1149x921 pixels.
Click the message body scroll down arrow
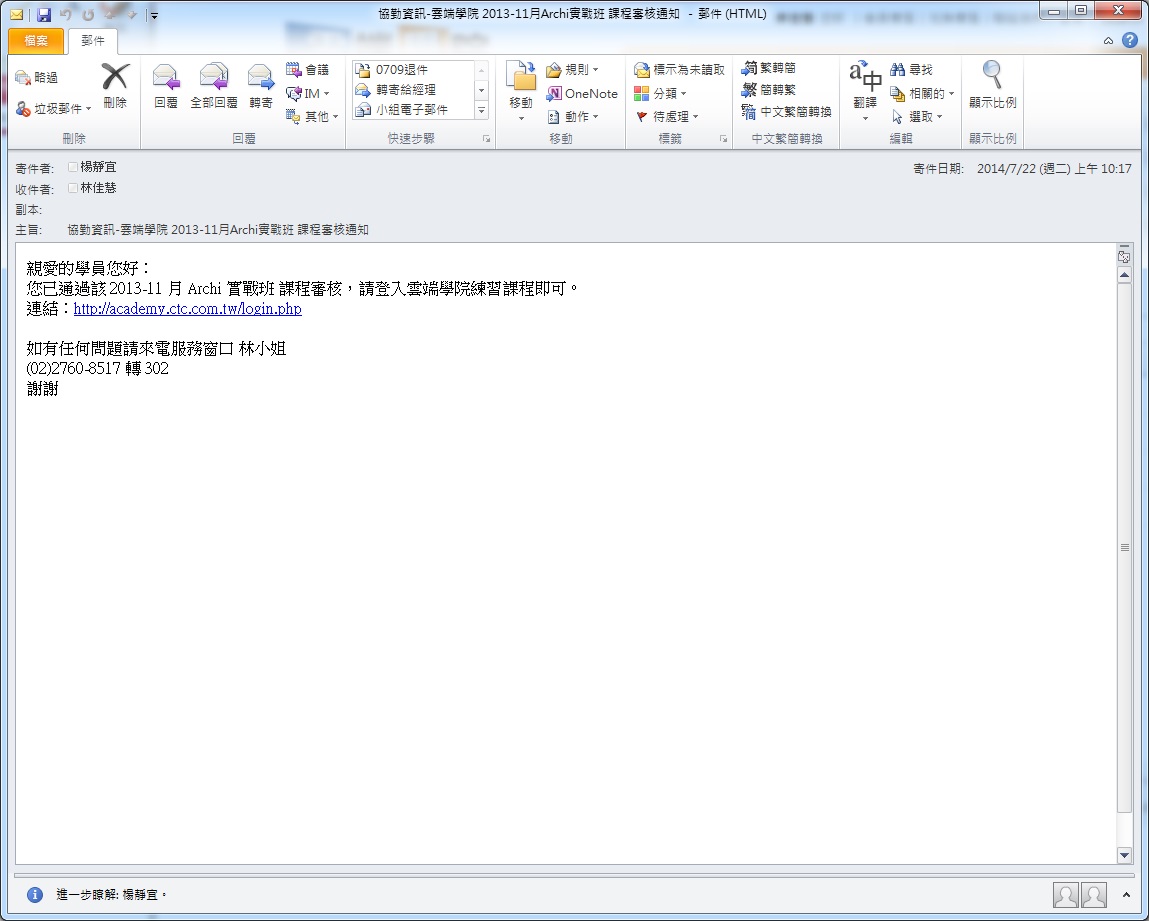[x=1124, y=855]
